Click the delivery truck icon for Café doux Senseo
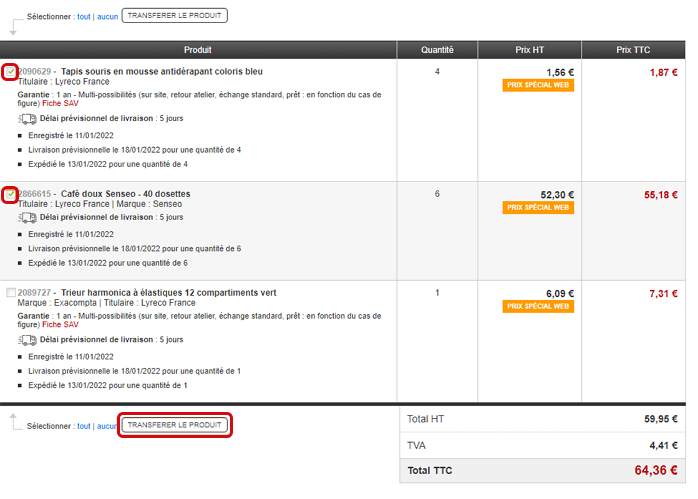The image size is (698, 499). point(27,217)
